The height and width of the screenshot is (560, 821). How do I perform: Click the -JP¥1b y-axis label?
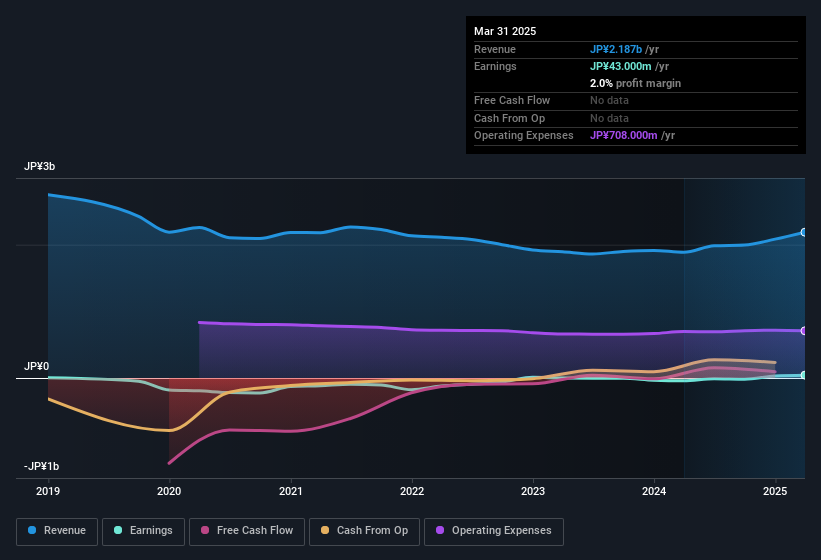click(x=41, y=466)
